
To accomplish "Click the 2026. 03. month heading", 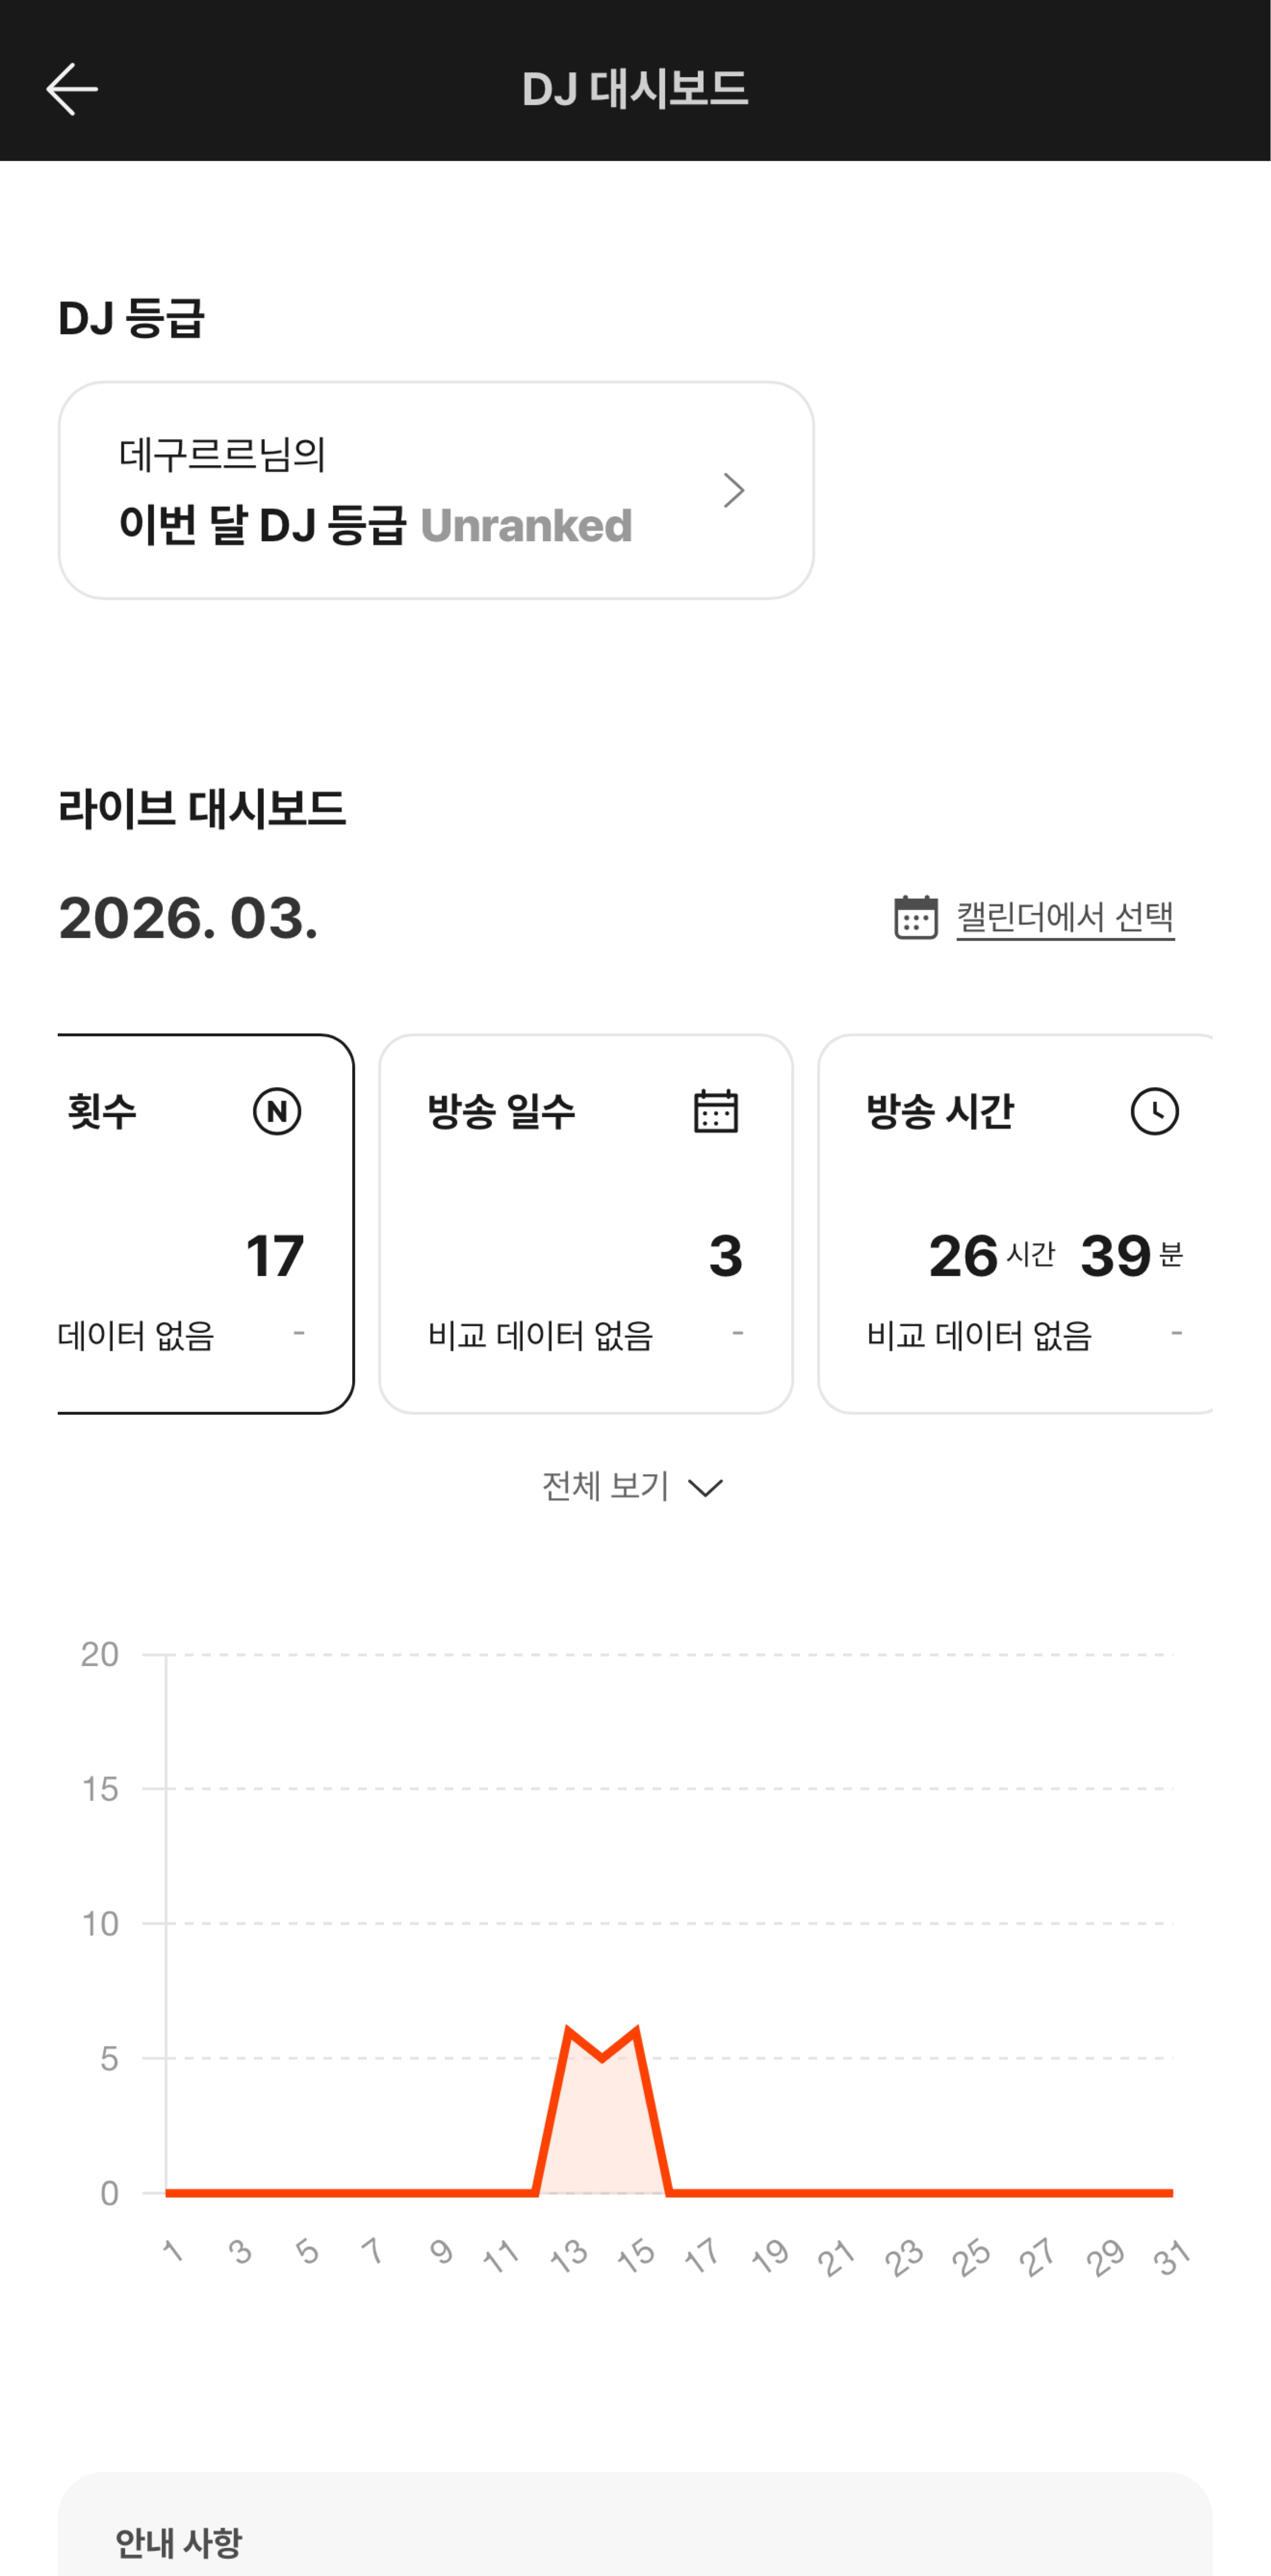I will pos(188,918).
